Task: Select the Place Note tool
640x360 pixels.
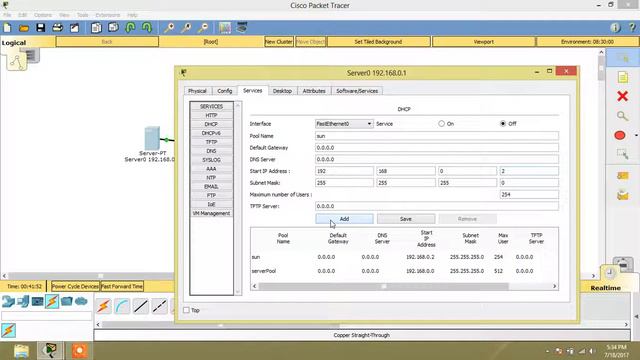Action: 622,77
